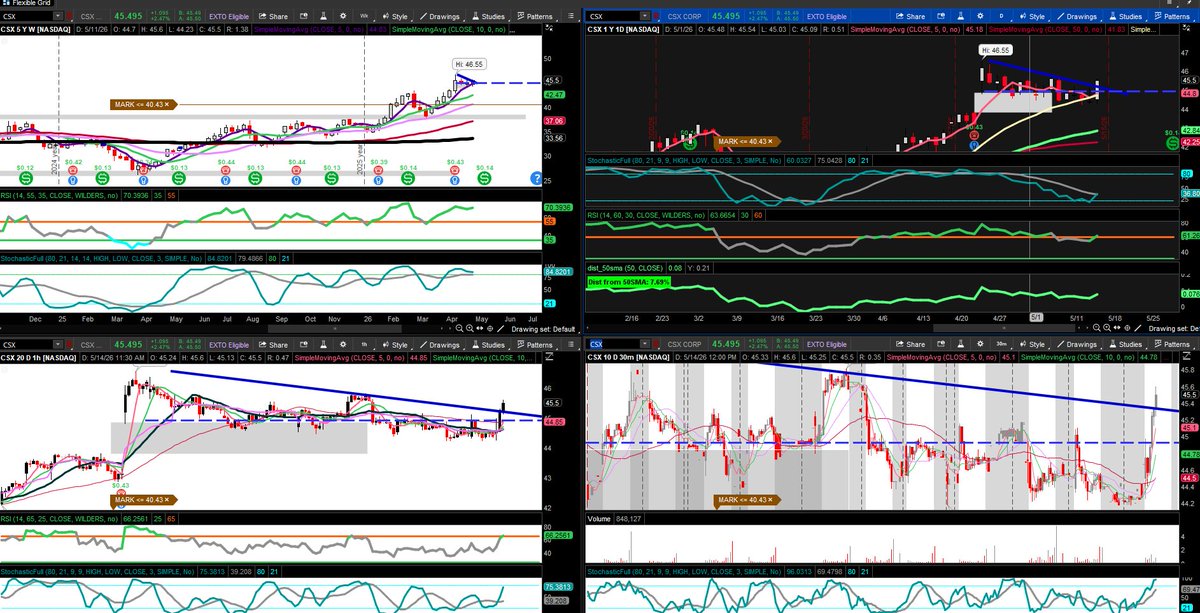Open Patterns menu in the daily chart
The image size is (1200, 613).
point(1175,17)
